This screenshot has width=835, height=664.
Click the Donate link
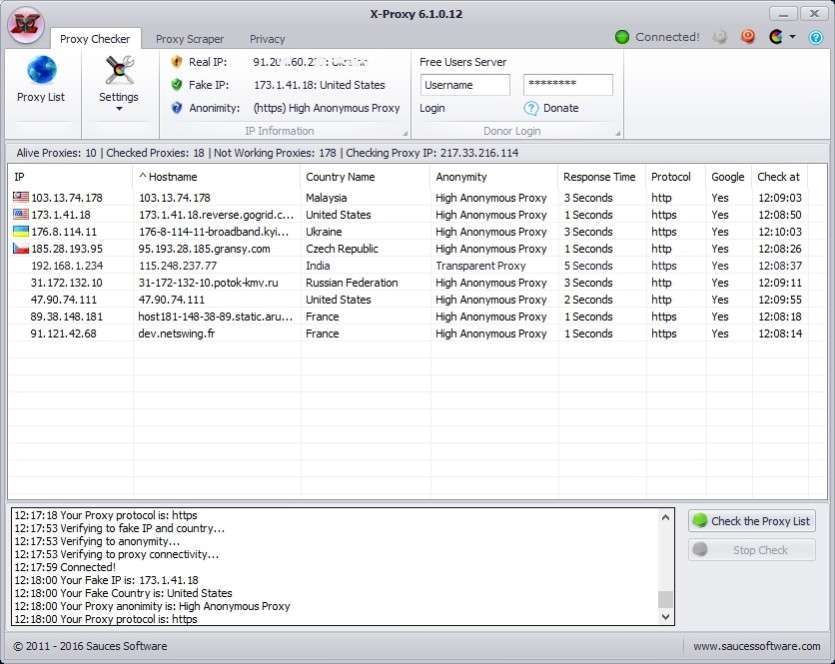561,108
